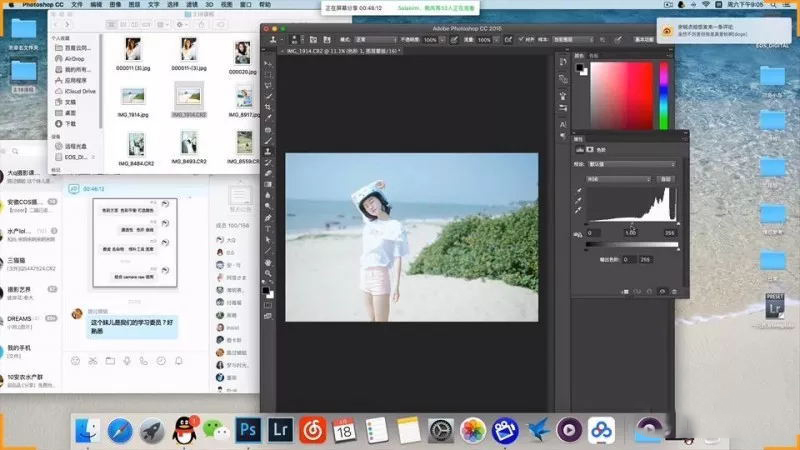
Task: Select the Move tool in Photoshop toolbar
Action: pyautogui.click(x=268, y=64)
